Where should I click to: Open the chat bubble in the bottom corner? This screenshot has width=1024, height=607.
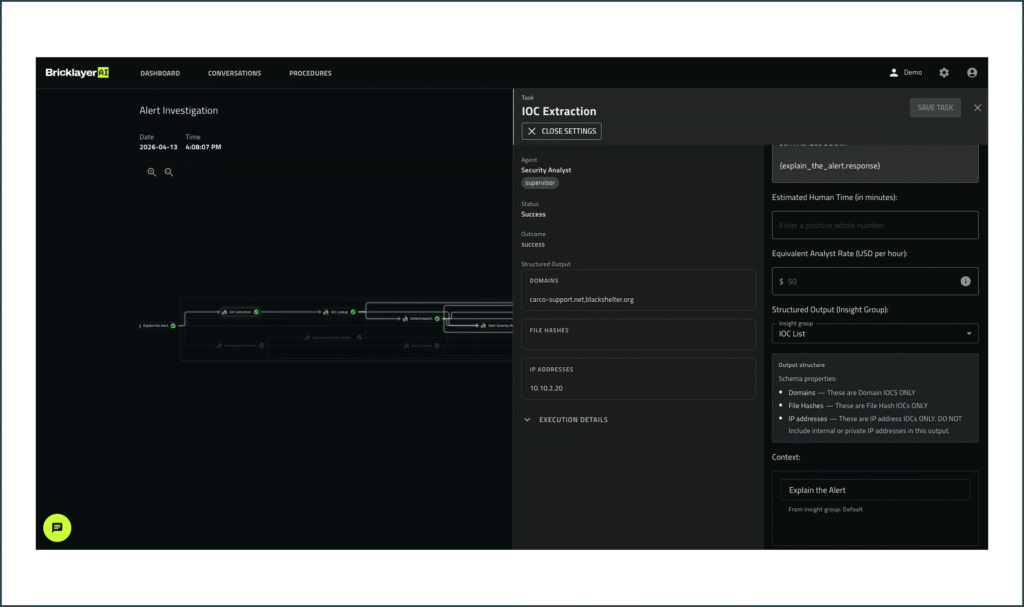57,528
